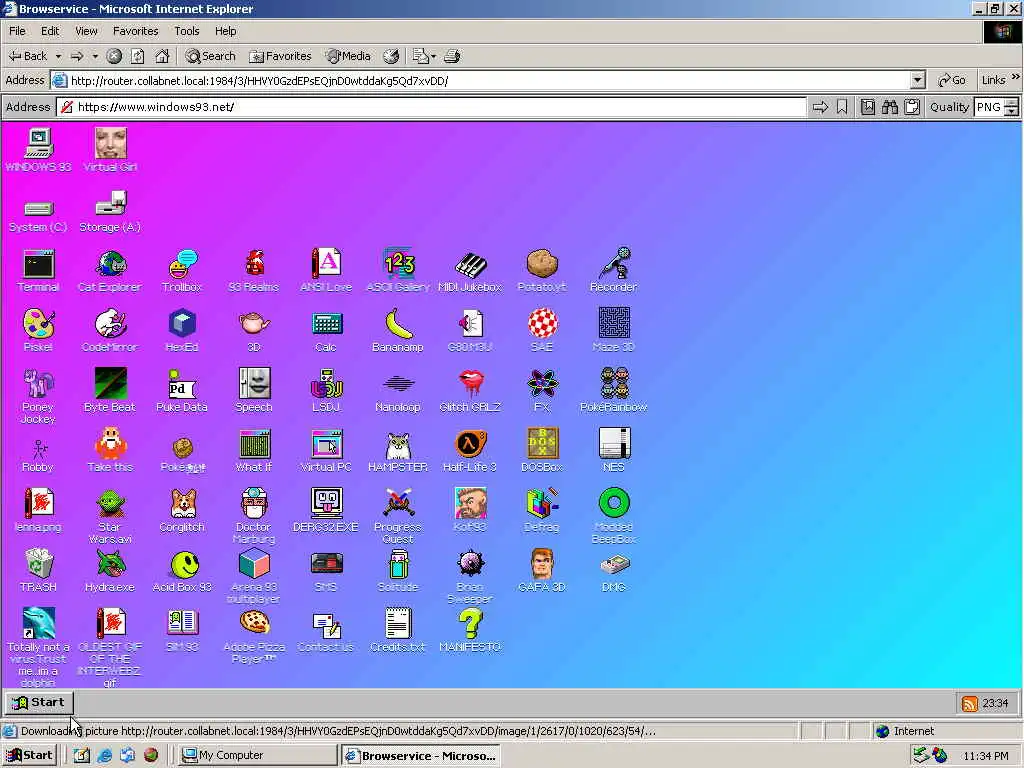
Task: Open the 93 Realms icon
Action: click(254, 270)
